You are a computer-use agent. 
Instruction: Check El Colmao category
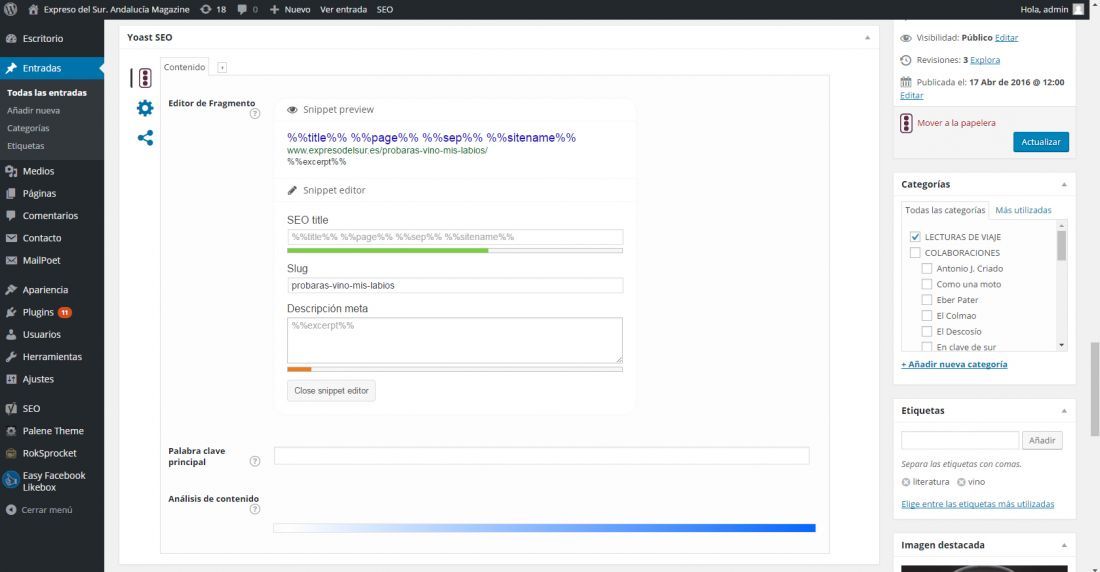927,316
